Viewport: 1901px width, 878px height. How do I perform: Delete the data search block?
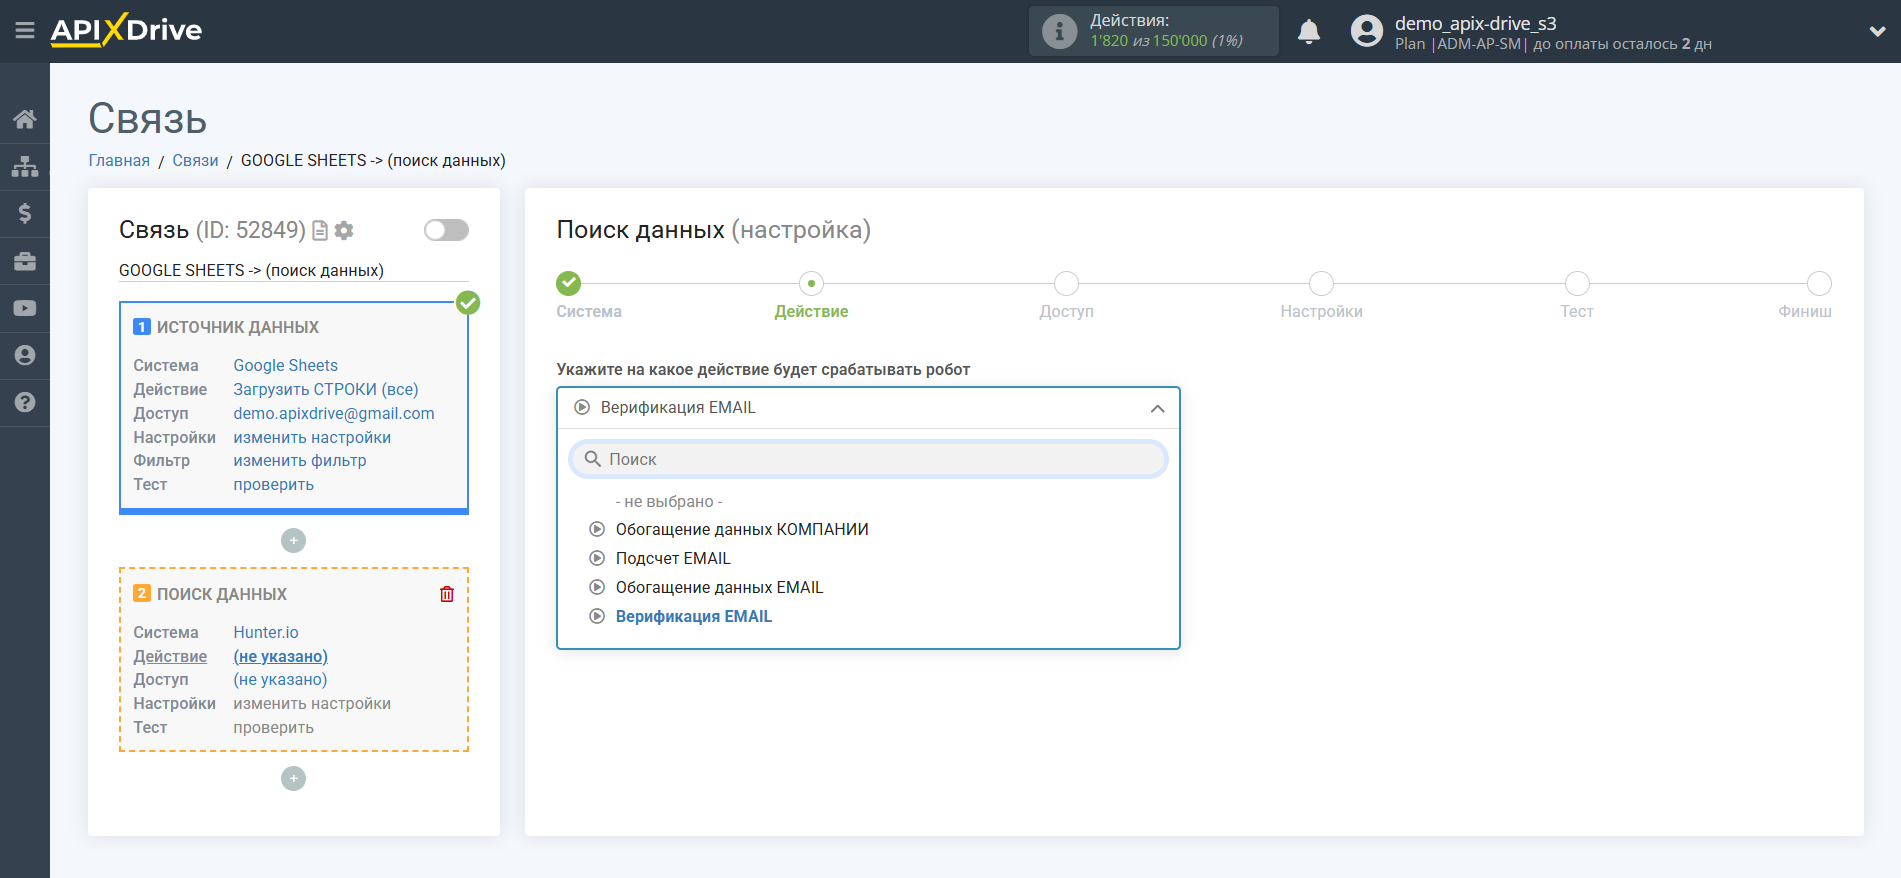pyautogui.click(x=447, y=594)
